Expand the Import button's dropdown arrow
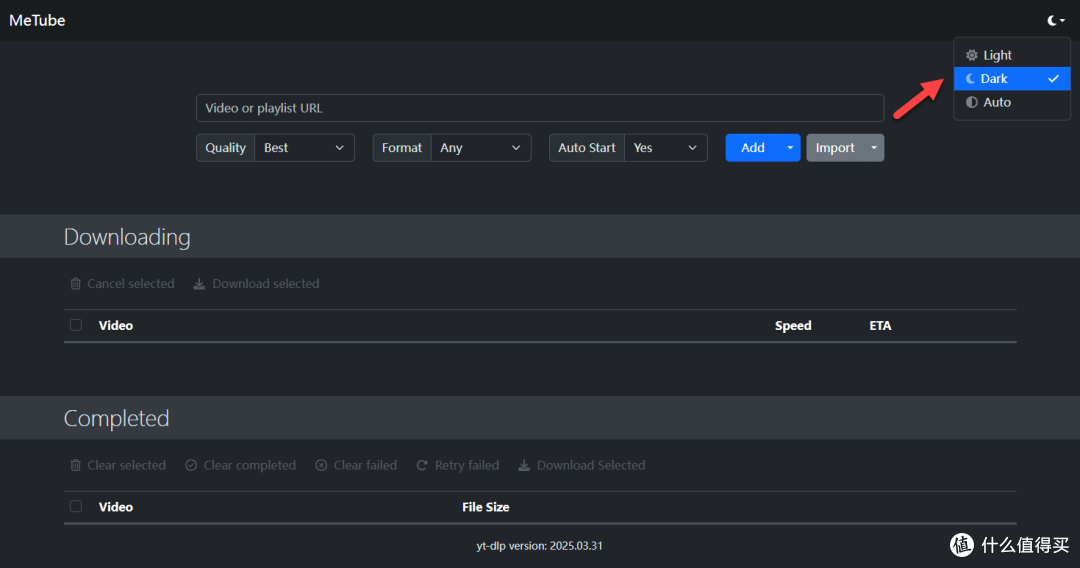 tap(874, 148)
